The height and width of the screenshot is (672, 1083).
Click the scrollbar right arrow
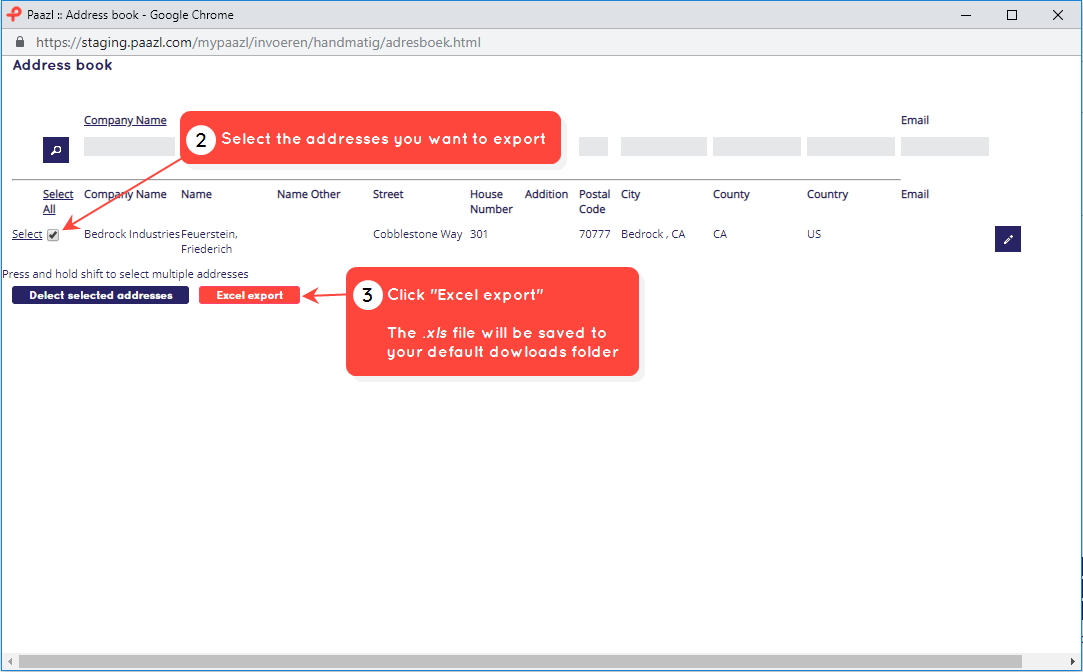pyautogui.click(x=1073, y=662)
